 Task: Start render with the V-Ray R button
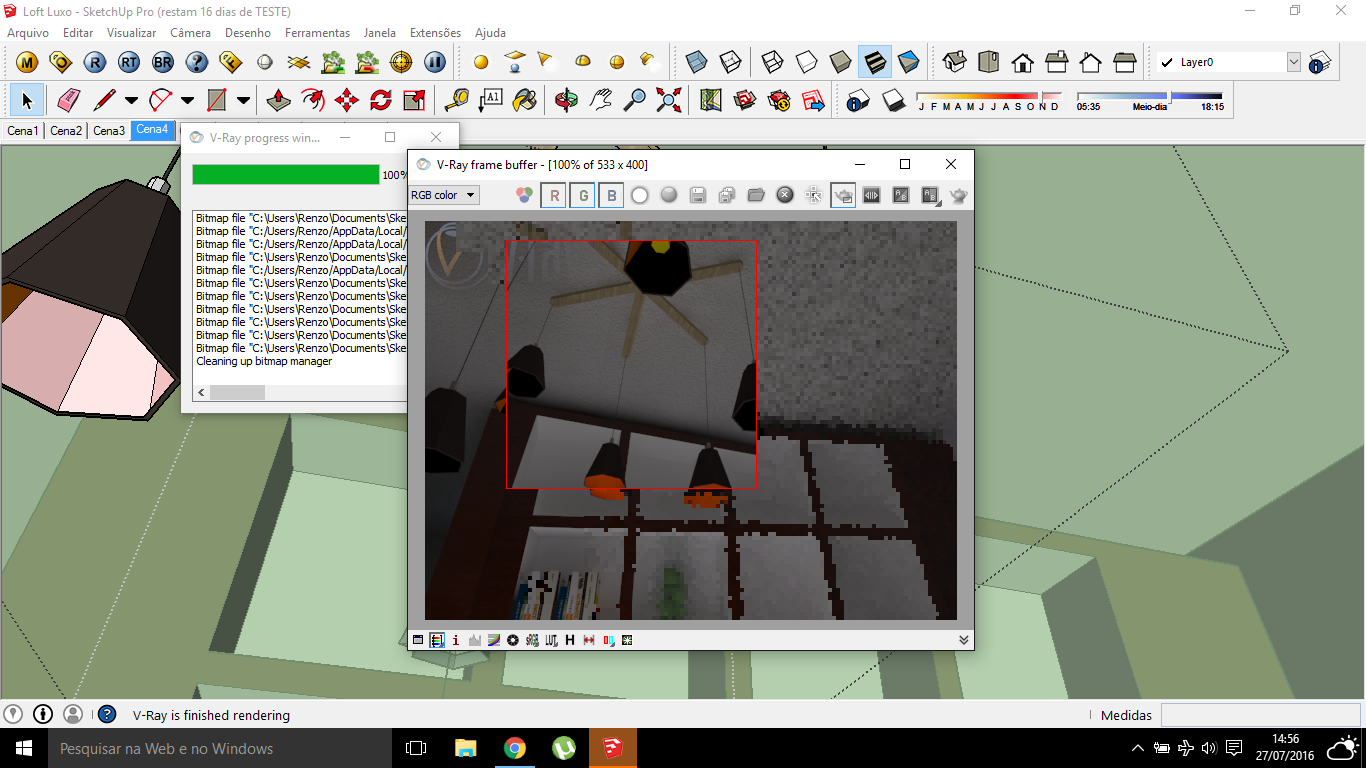(x=95, y=62)
